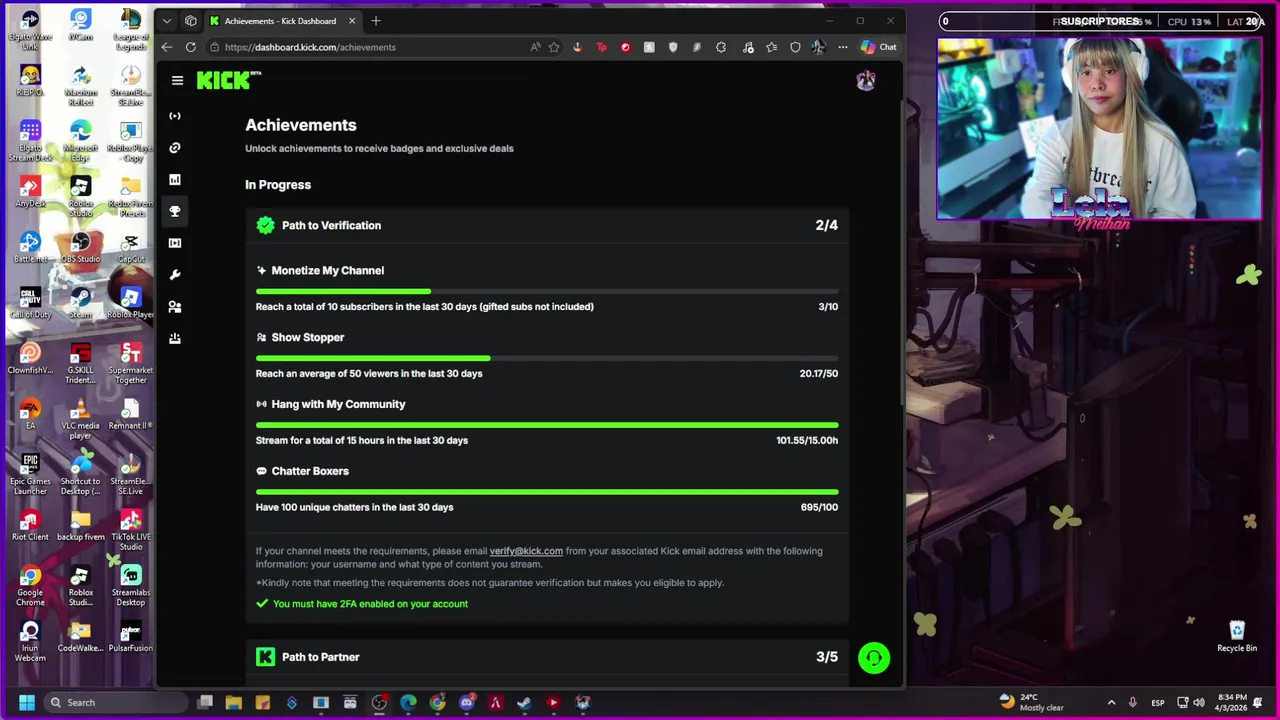Viewport: 1280px width, 720px height.
Task: Show hidden system tray icons chevron
Action: [x=1111, y=702]
